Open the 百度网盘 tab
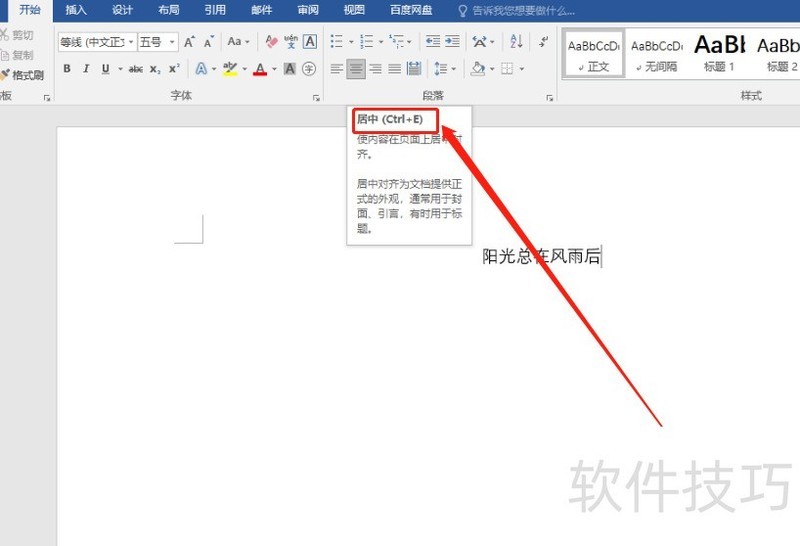Screen dimensions: 800x546 pos(411,10)
